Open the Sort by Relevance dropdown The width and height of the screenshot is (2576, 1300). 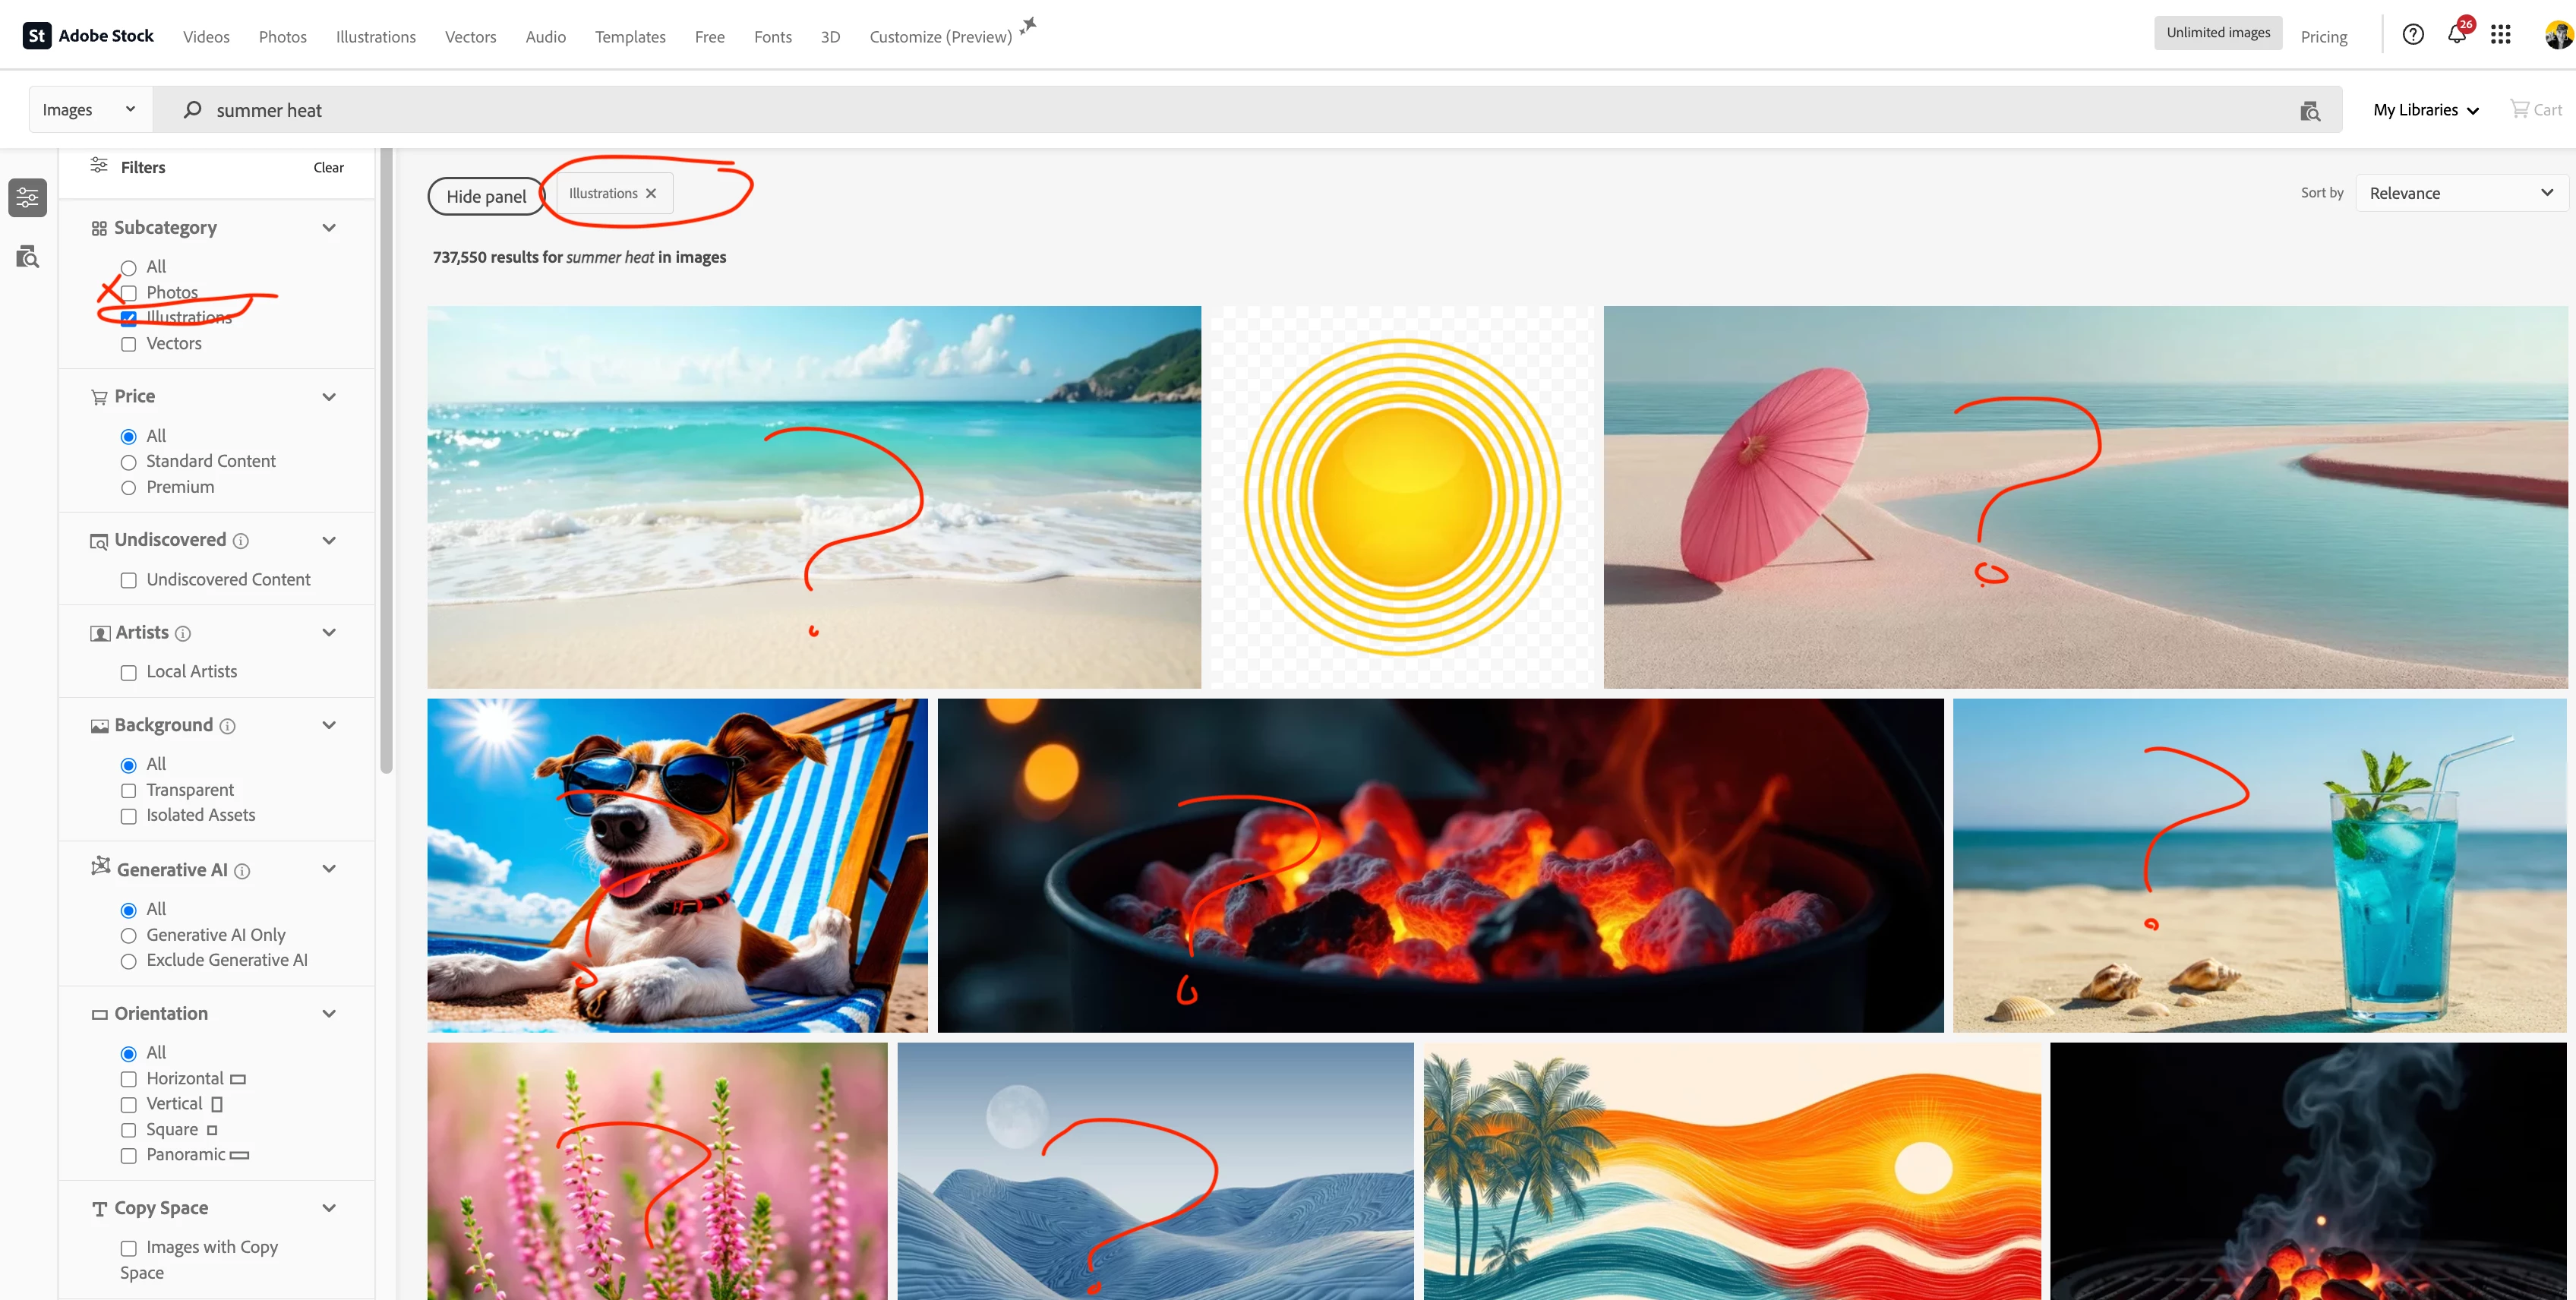tap(2460, 193)
